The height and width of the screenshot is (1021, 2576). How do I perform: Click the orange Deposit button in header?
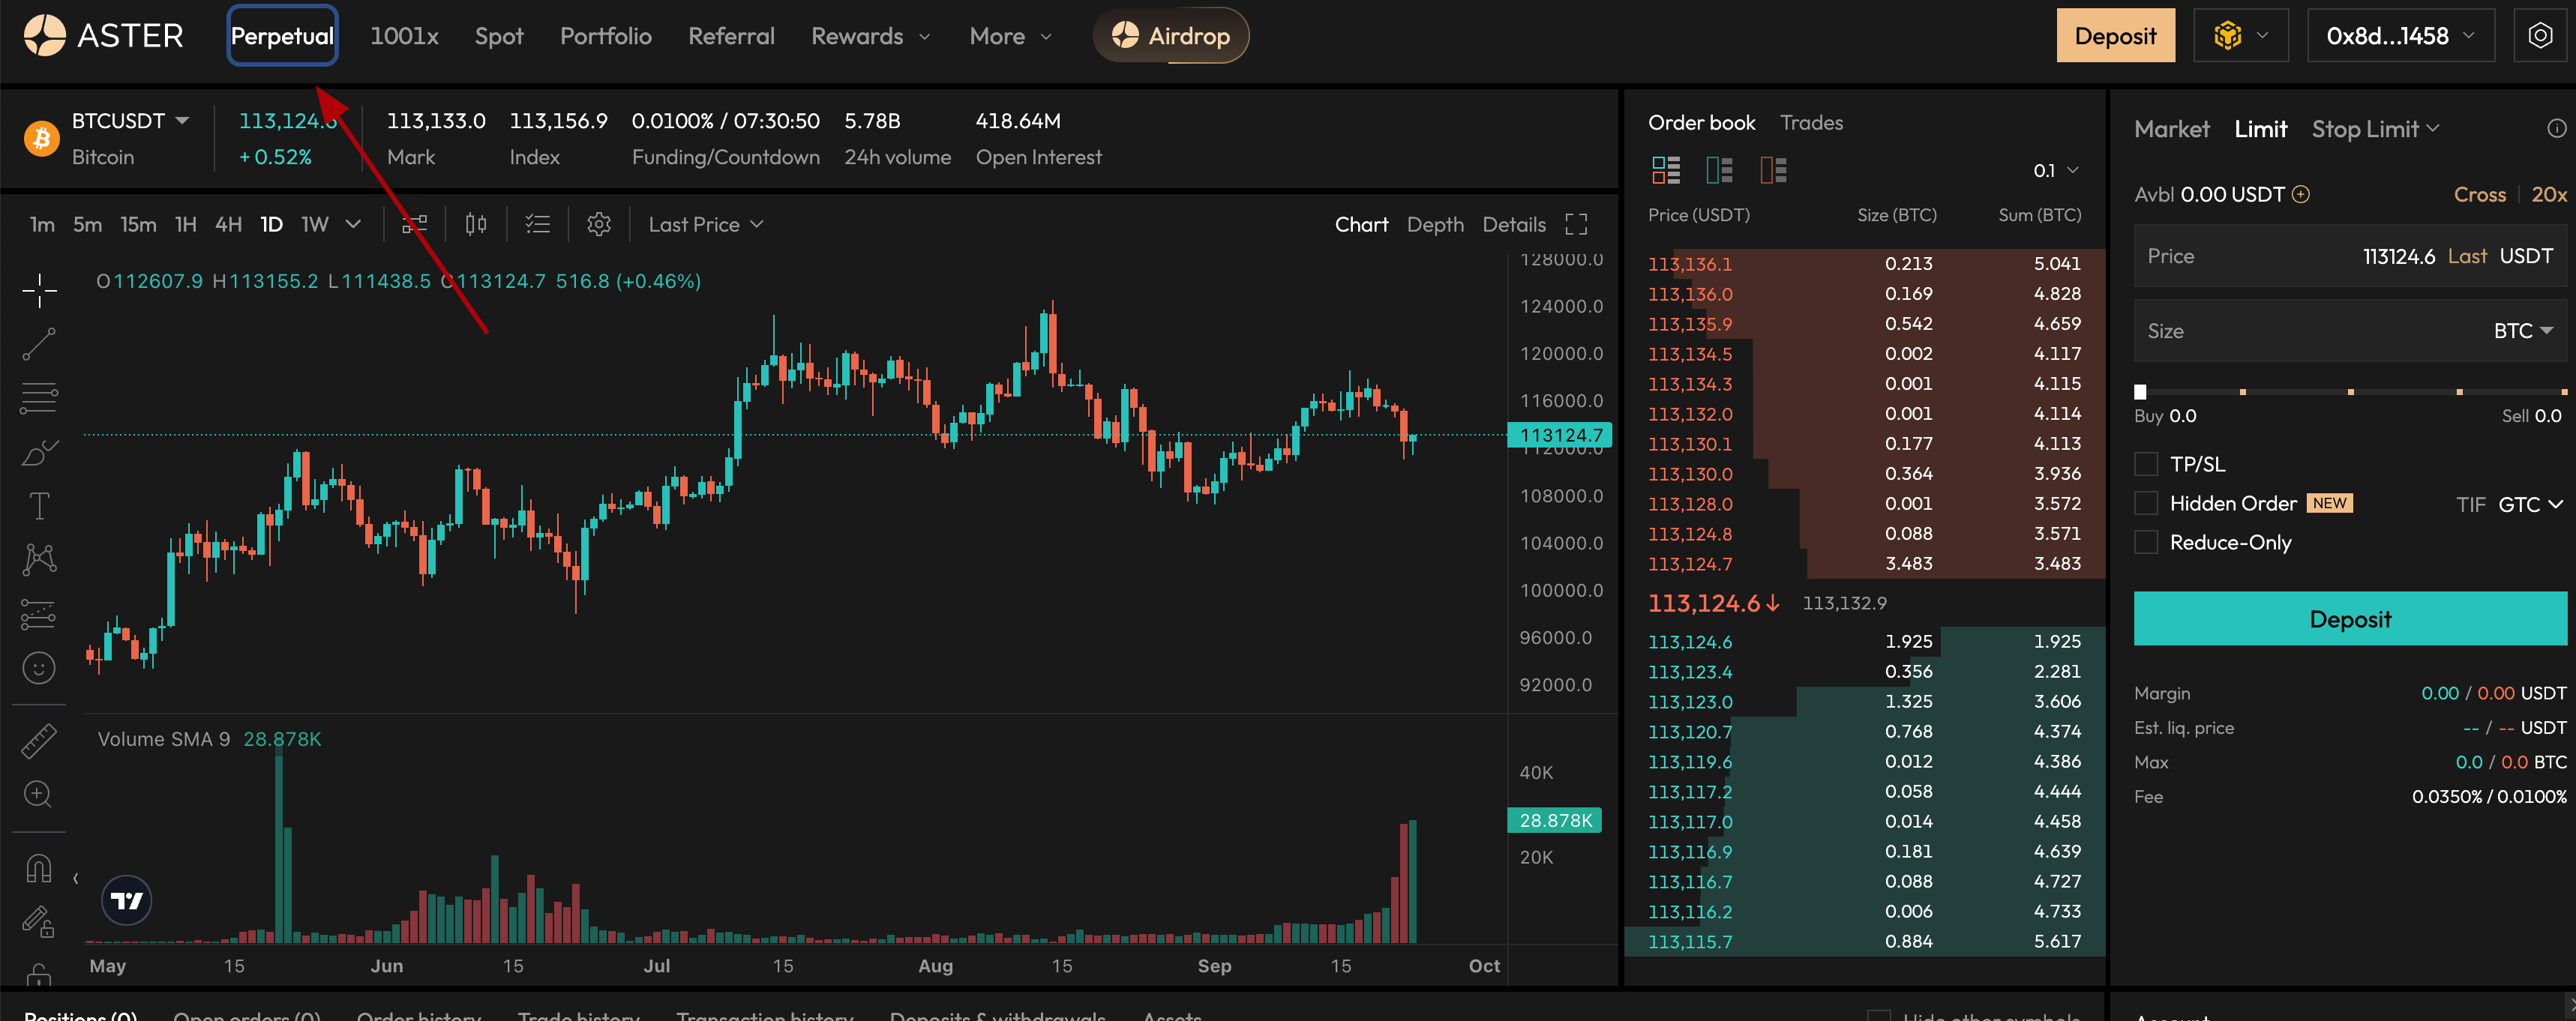point(2114,36)
